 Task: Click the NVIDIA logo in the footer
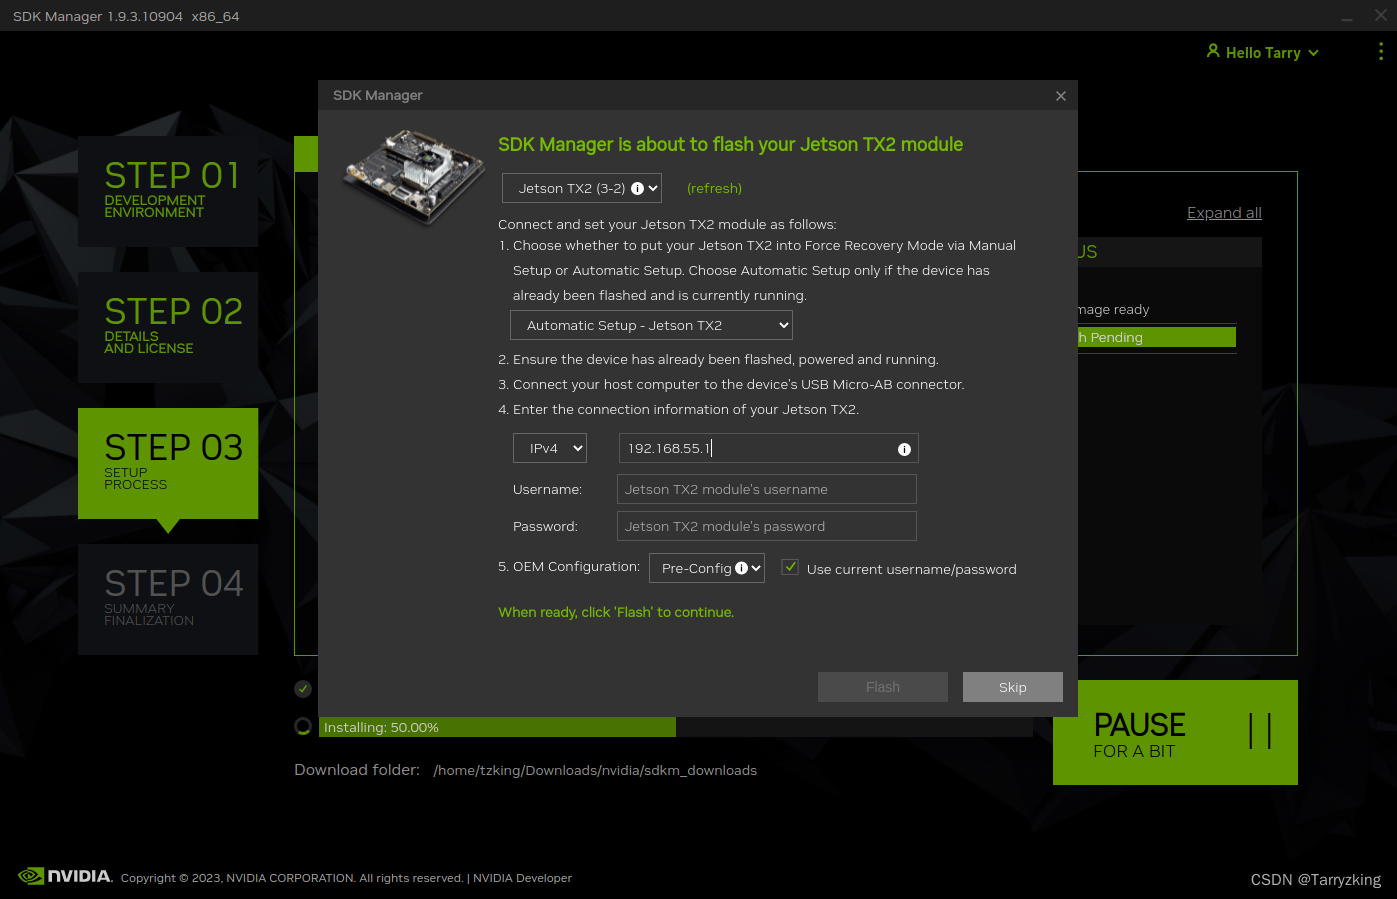[65, 876]
